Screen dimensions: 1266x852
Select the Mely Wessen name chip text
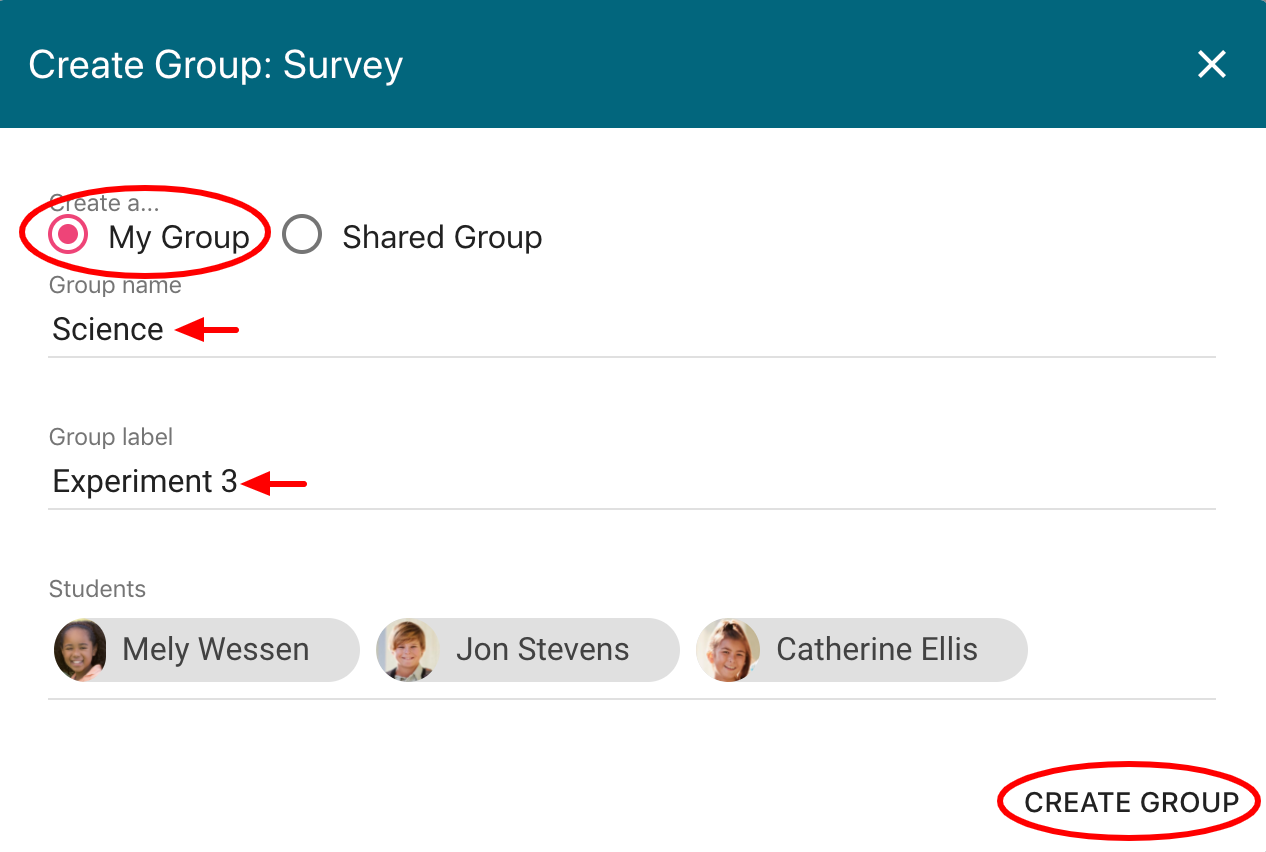pos(215,650)
